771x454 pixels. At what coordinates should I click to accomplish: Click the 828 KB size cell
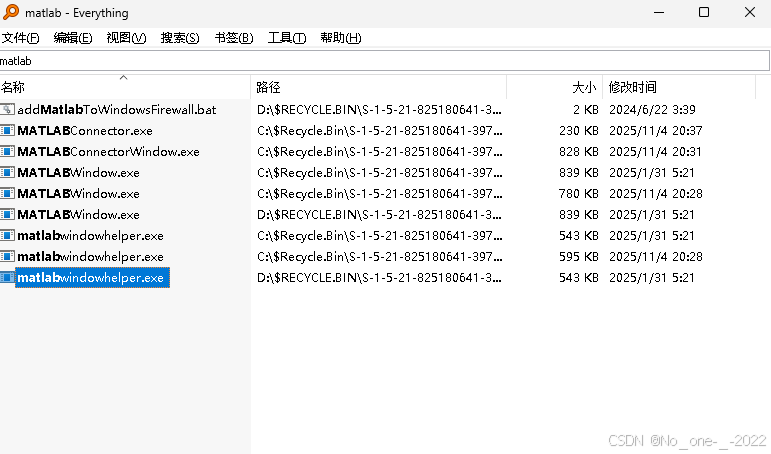[579, 151]
